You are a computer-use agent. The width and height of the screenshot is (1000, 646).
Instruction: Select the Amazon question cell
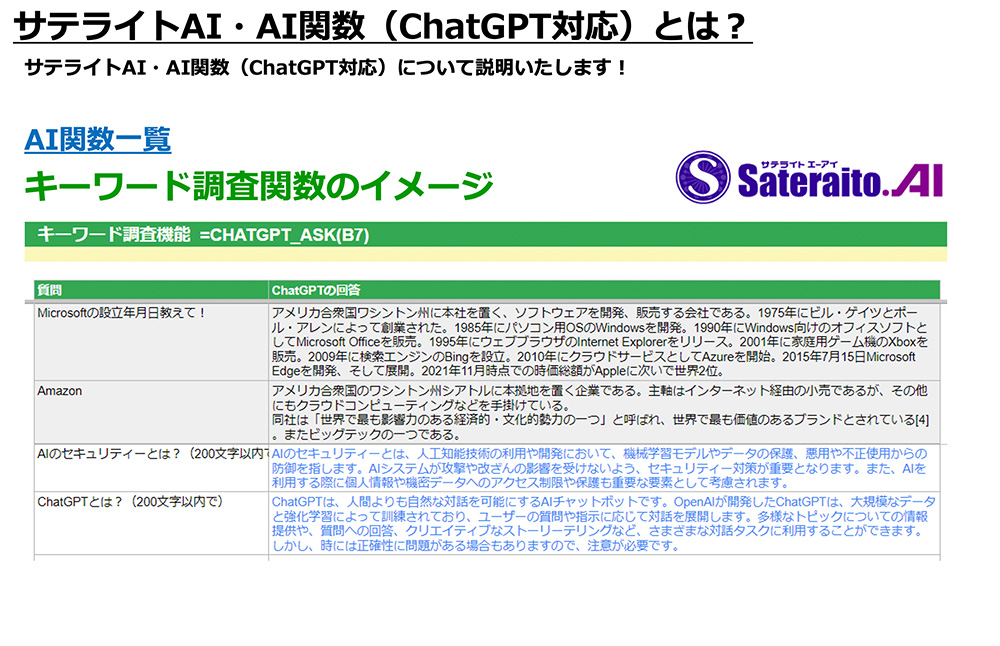[x=151, y=412]
